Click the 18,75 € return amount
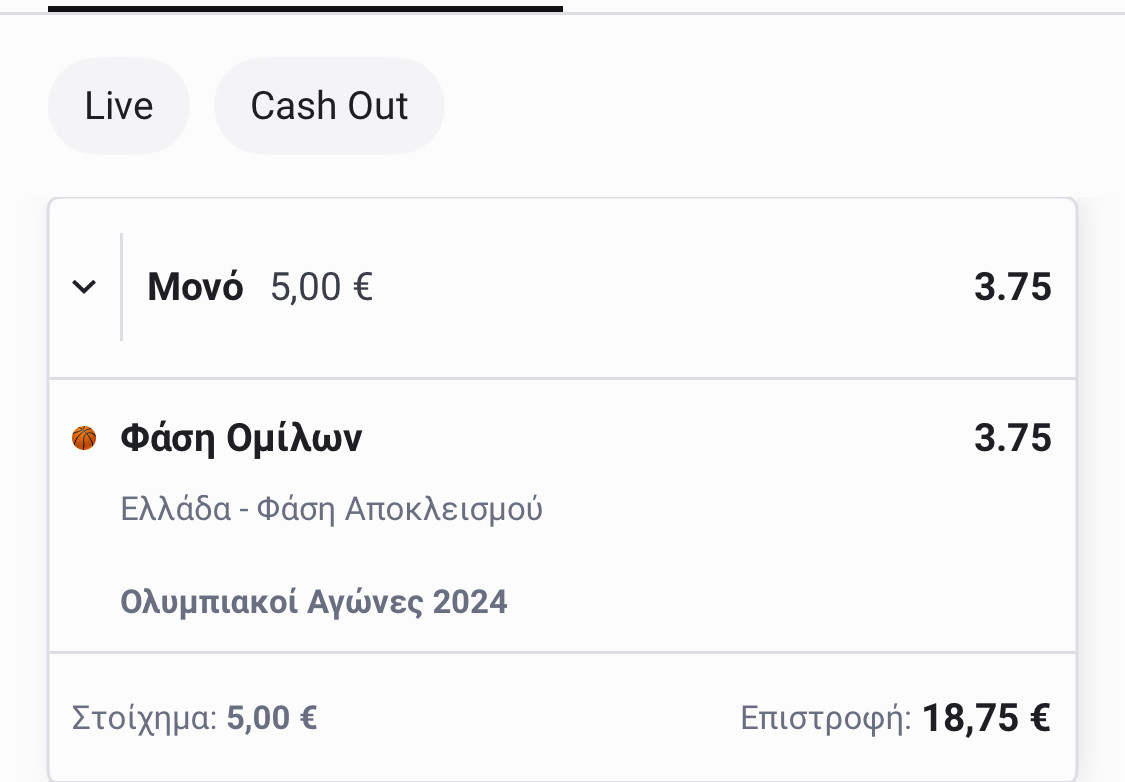This screenshot has height=782, width=1125. click(986, 718)
